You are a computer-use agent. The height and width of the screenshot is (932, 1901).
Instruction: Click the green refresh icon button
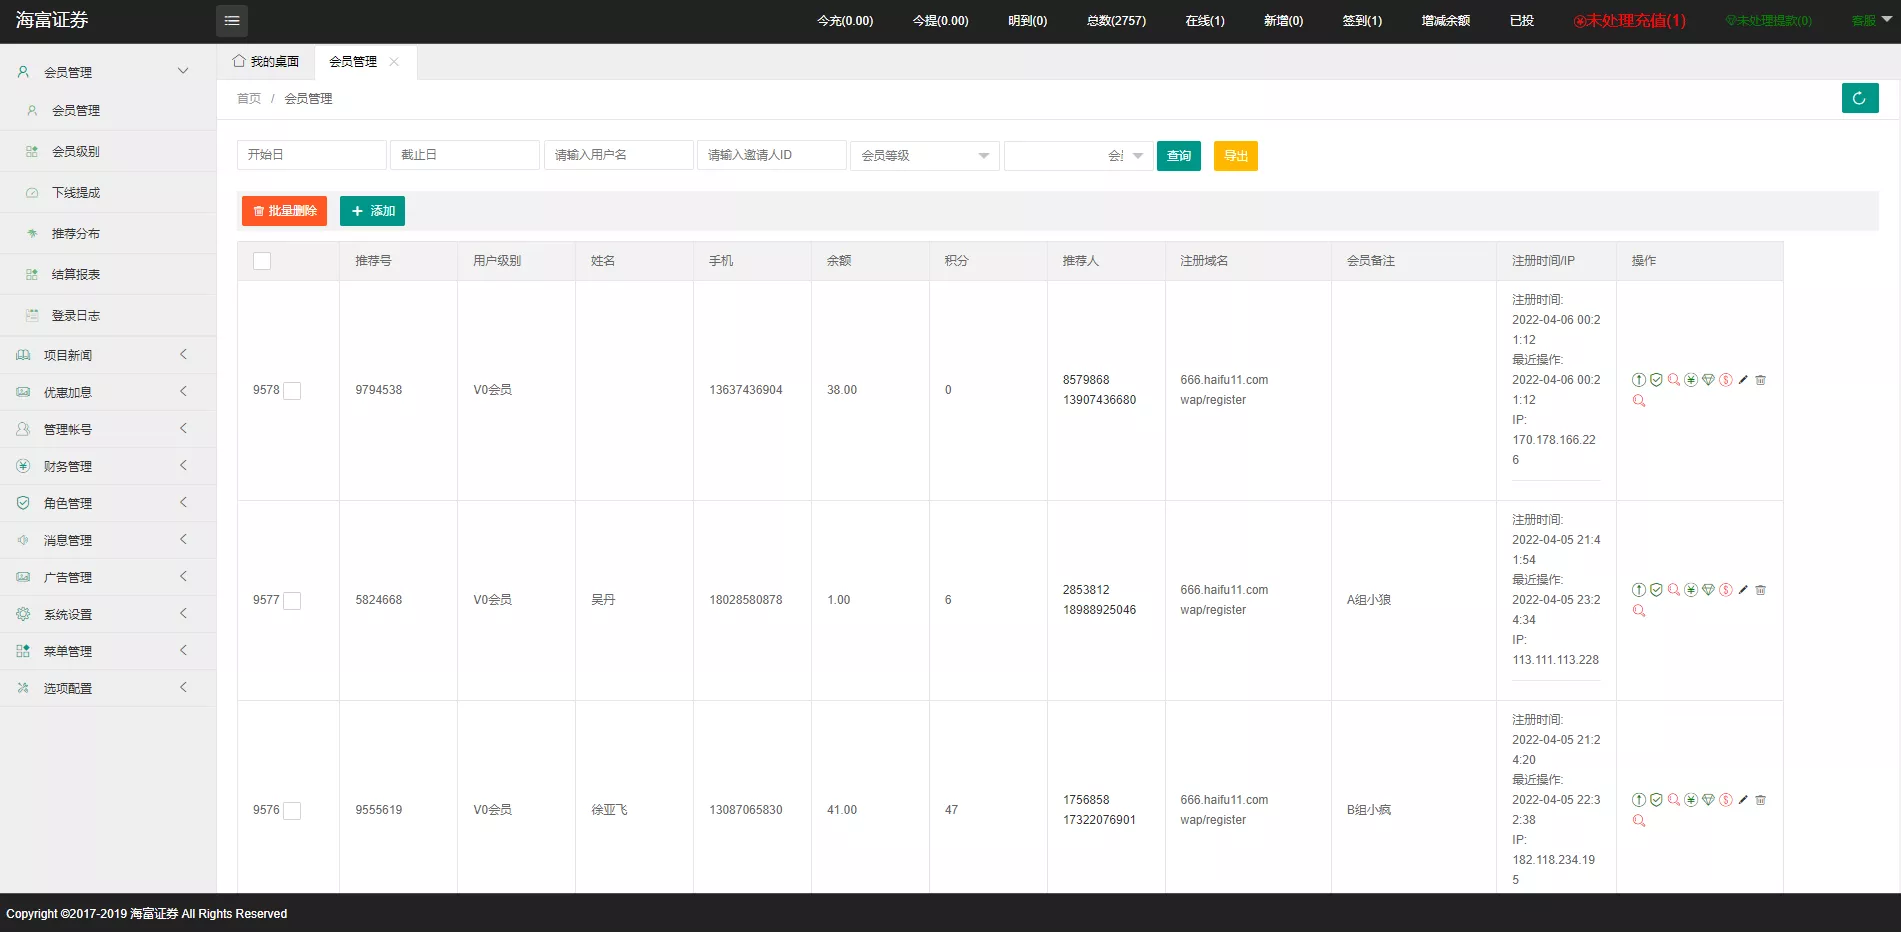click(1859, 98)
